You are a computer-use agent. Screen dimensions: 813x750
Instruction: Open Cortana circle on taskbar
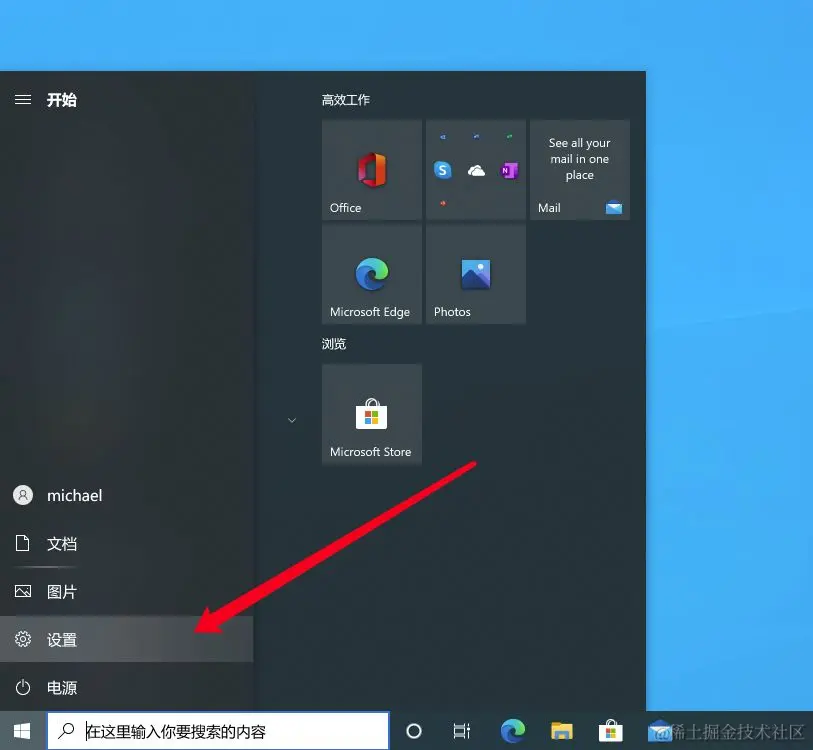tap(414, 731)
